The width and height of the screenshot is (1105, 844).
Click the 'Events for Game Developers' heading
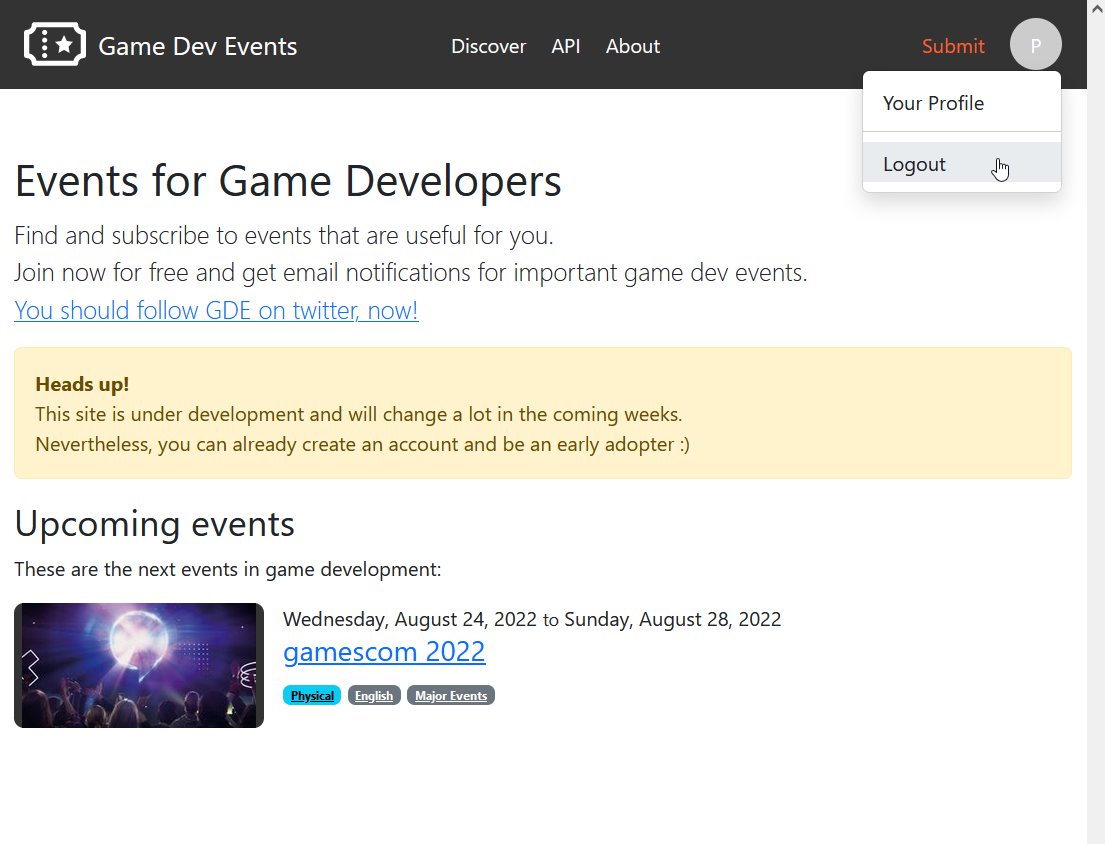(x=288, y=182)
